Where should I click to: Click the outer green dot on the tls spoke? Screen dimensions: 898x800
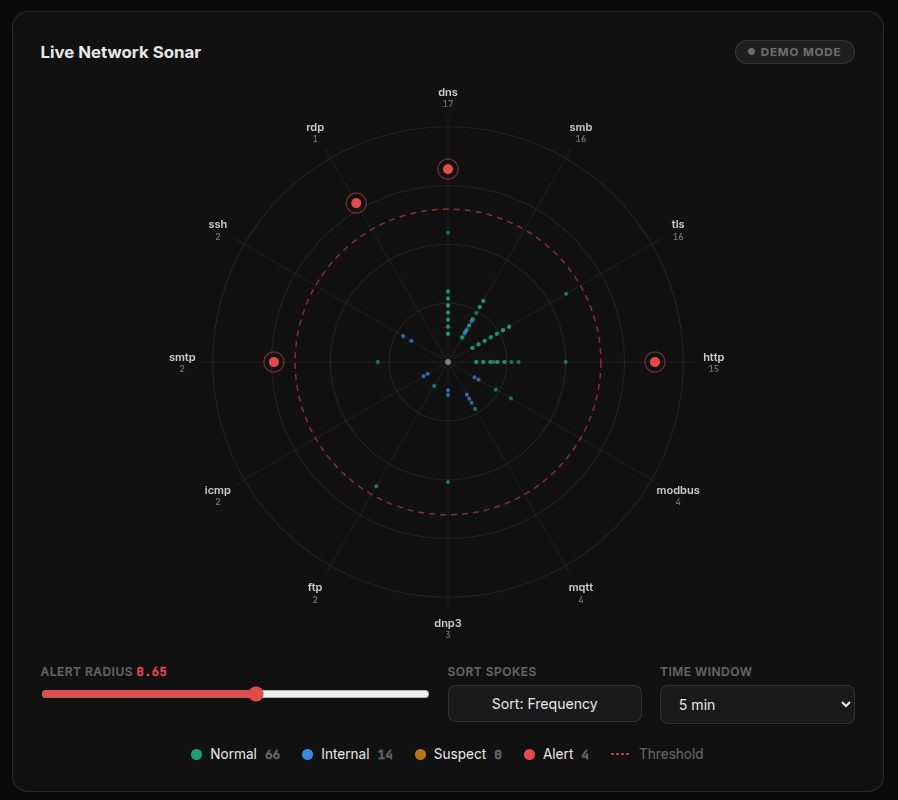pyautogui.click(x=566, y=294)
